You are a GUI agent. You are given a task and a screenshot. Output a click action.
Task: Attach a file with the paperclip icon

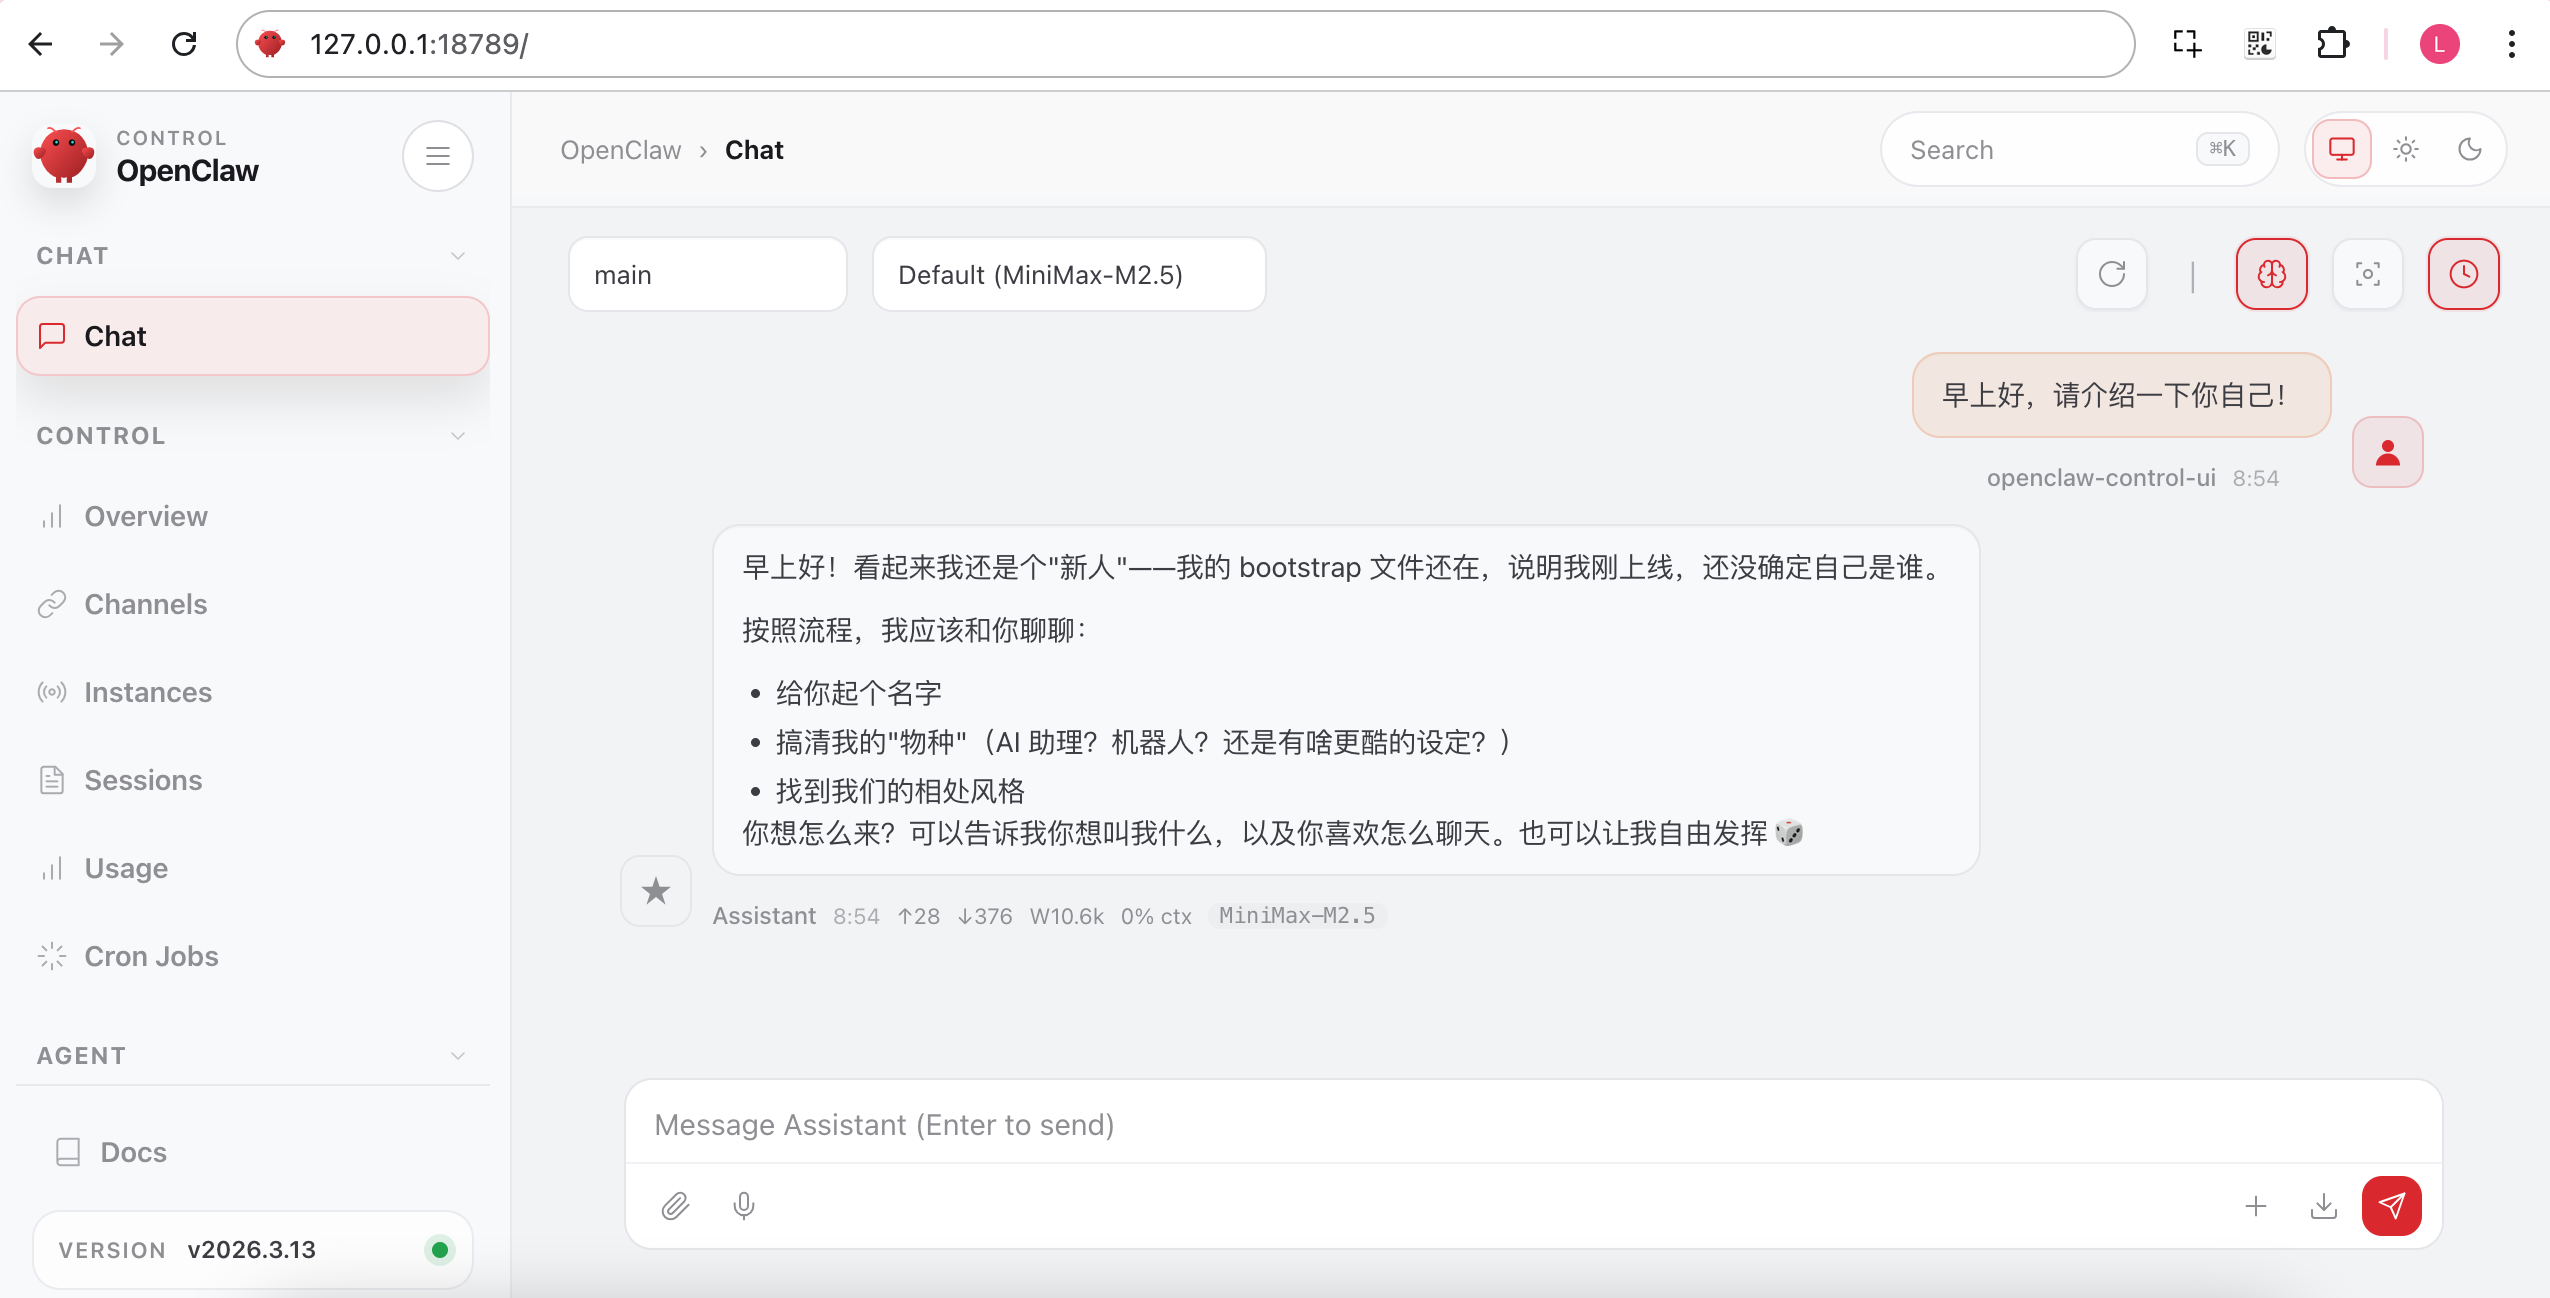coord(675,1206)
